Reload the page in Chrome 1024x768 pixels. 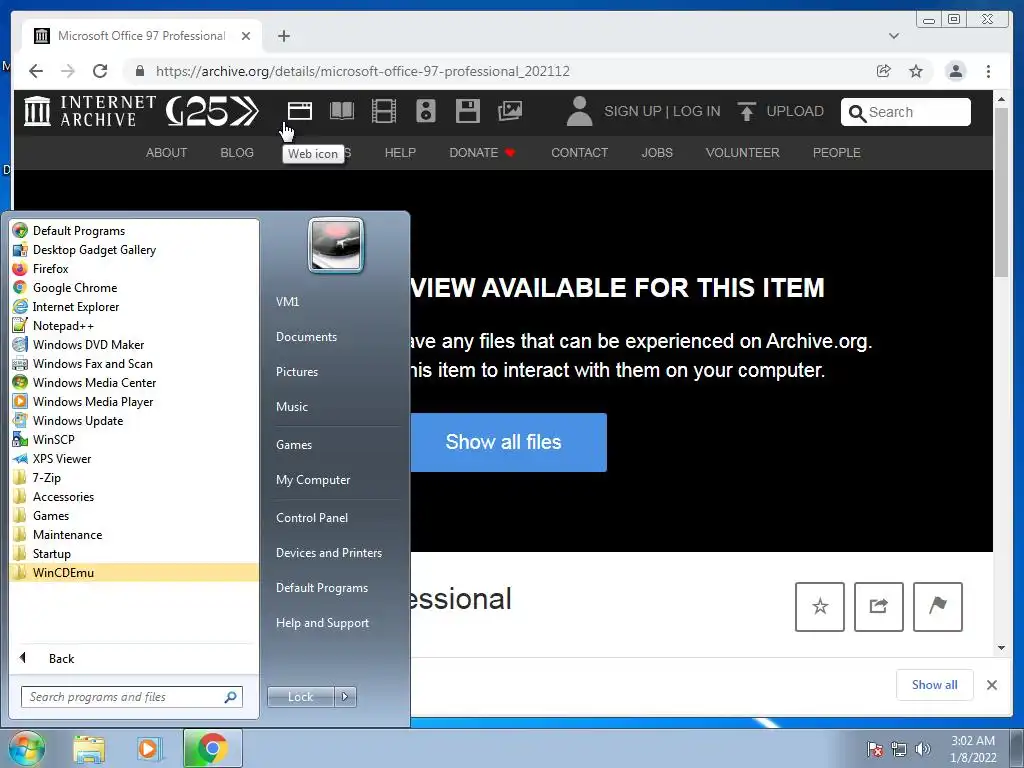click(100, 71)
